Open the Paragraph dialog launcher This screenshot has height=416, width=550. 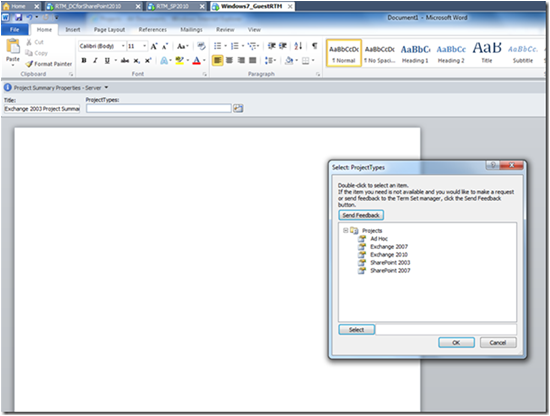318,74
